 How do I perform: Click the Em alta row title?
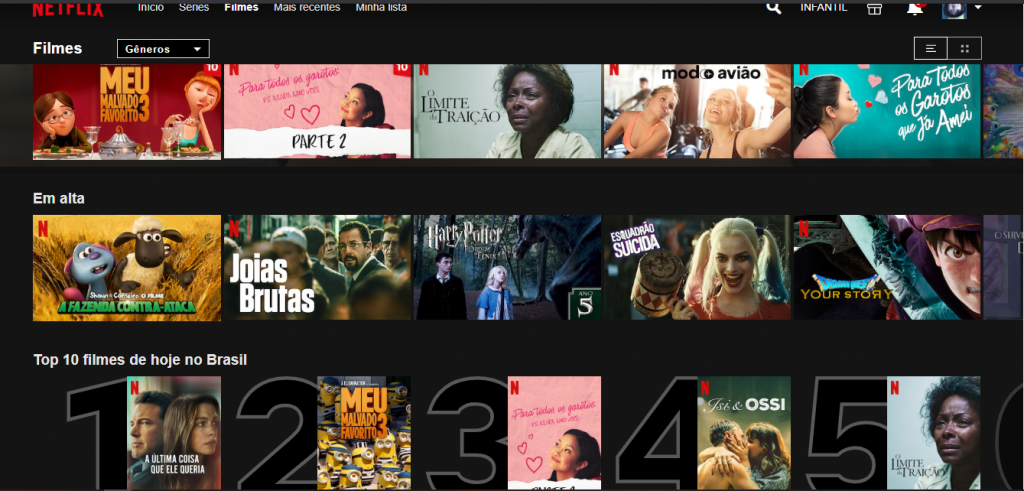[59, 198]
